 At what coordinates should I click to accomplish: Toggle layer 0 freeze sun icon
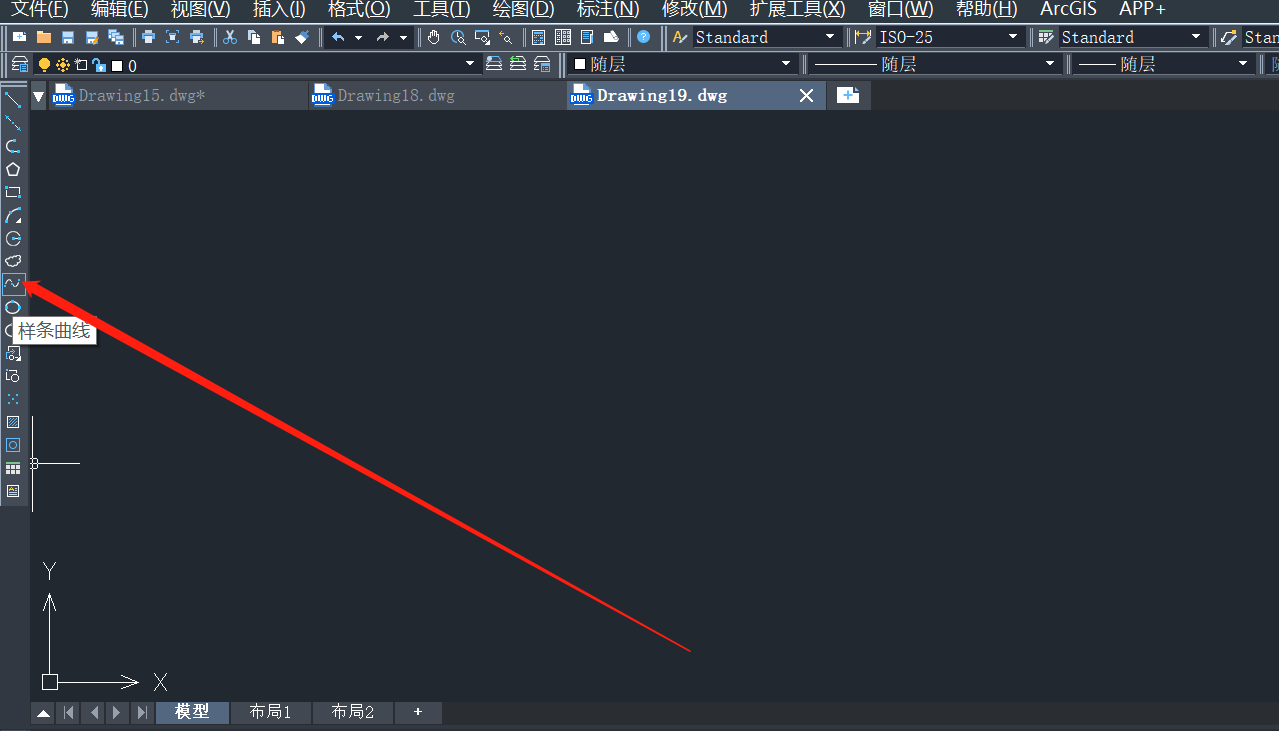point(63,64)
